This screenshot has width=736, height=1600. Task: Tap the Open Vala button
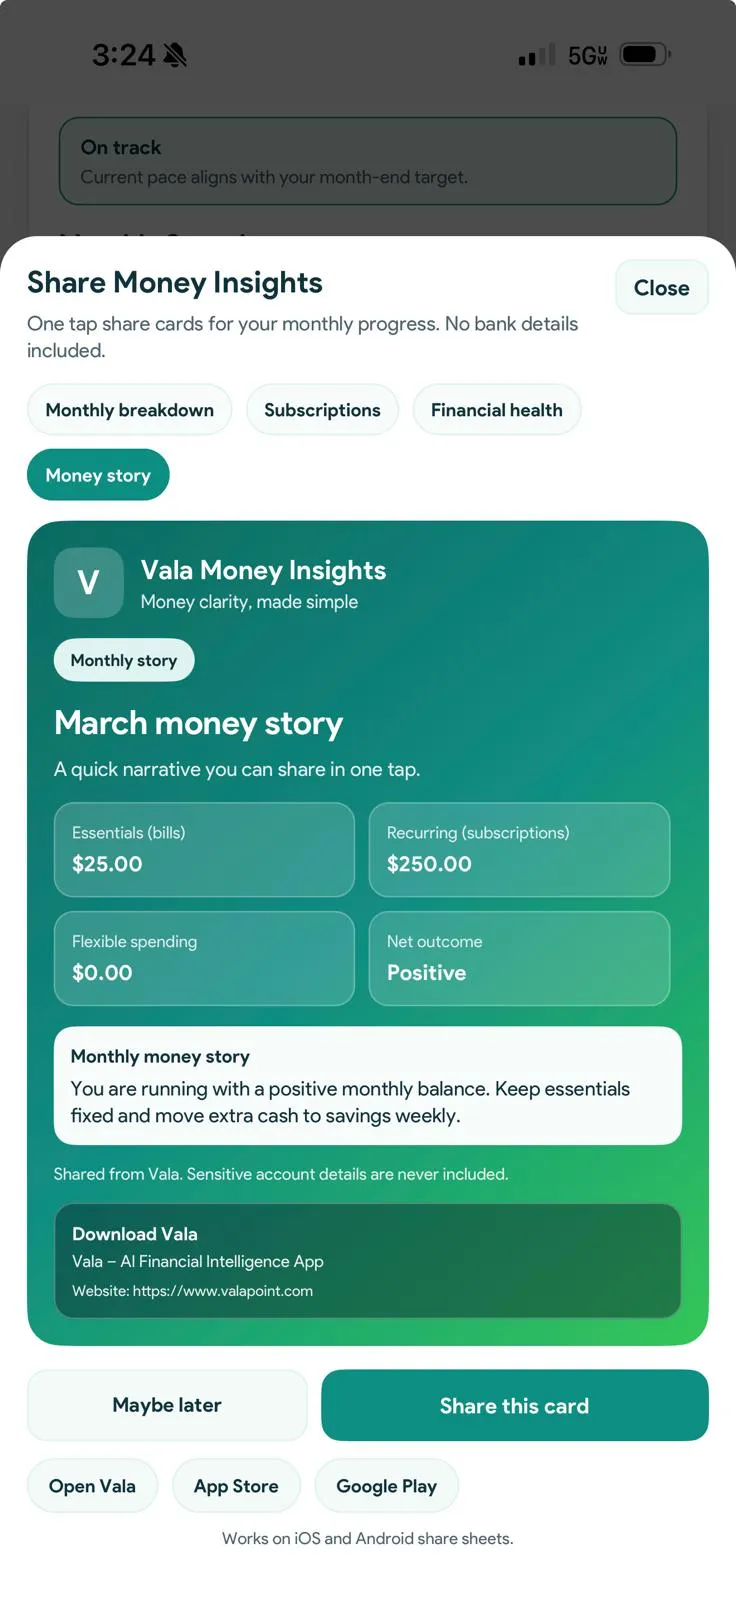click(x=92, y=1486)
